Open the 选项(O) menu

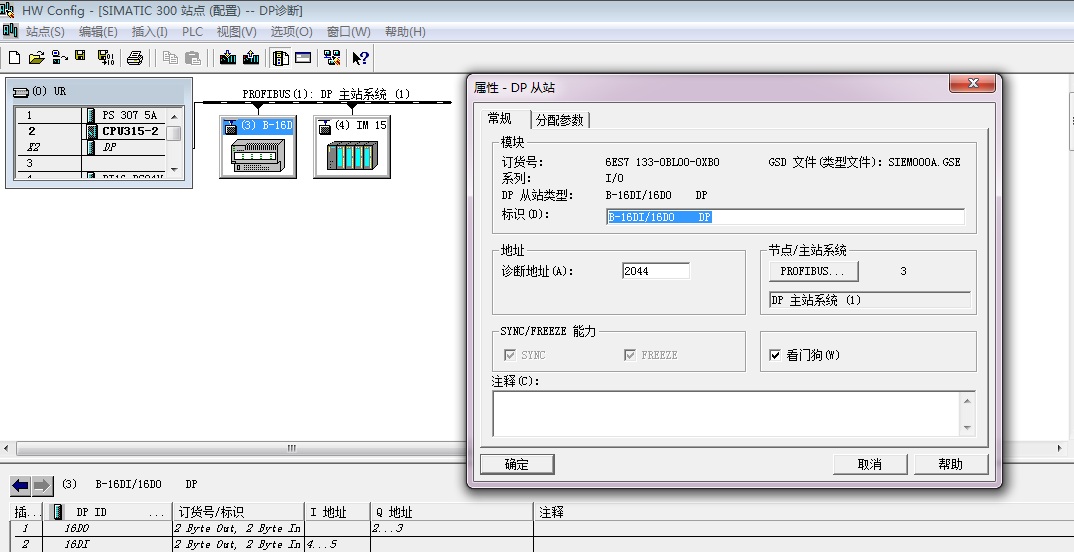291,32
